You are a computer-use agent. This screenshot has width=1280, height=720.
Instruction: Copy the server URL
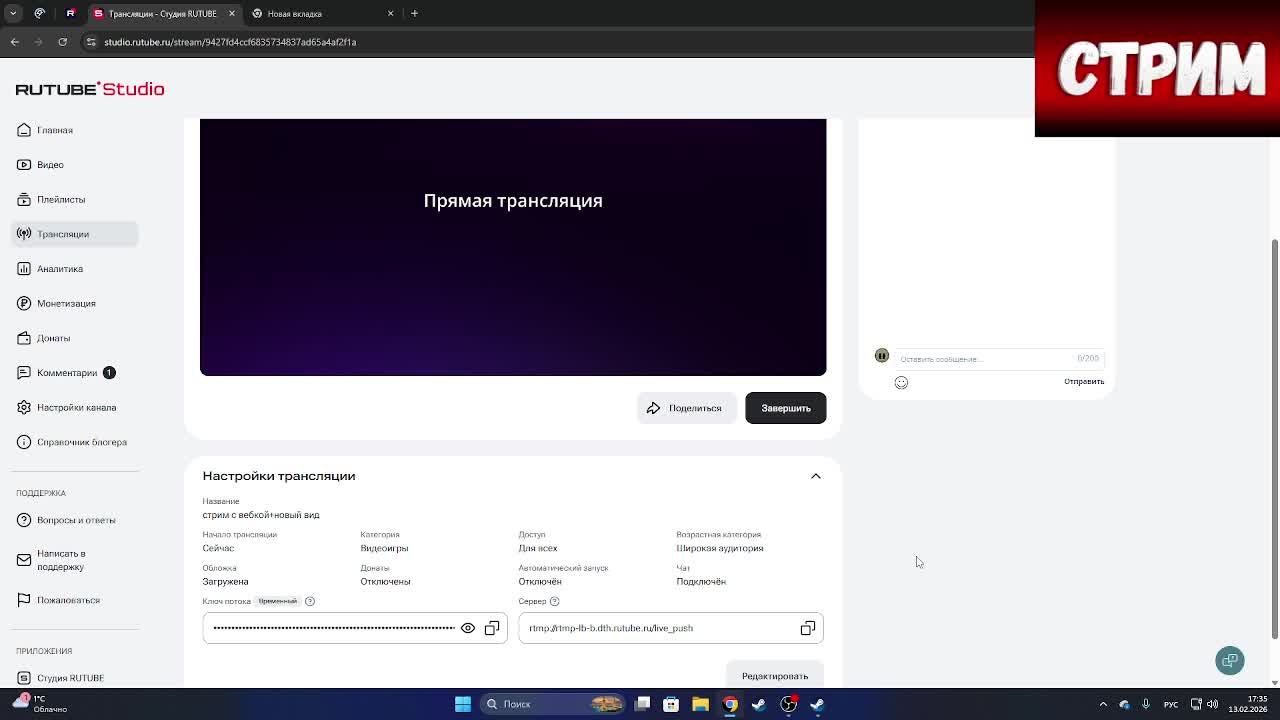808,628
